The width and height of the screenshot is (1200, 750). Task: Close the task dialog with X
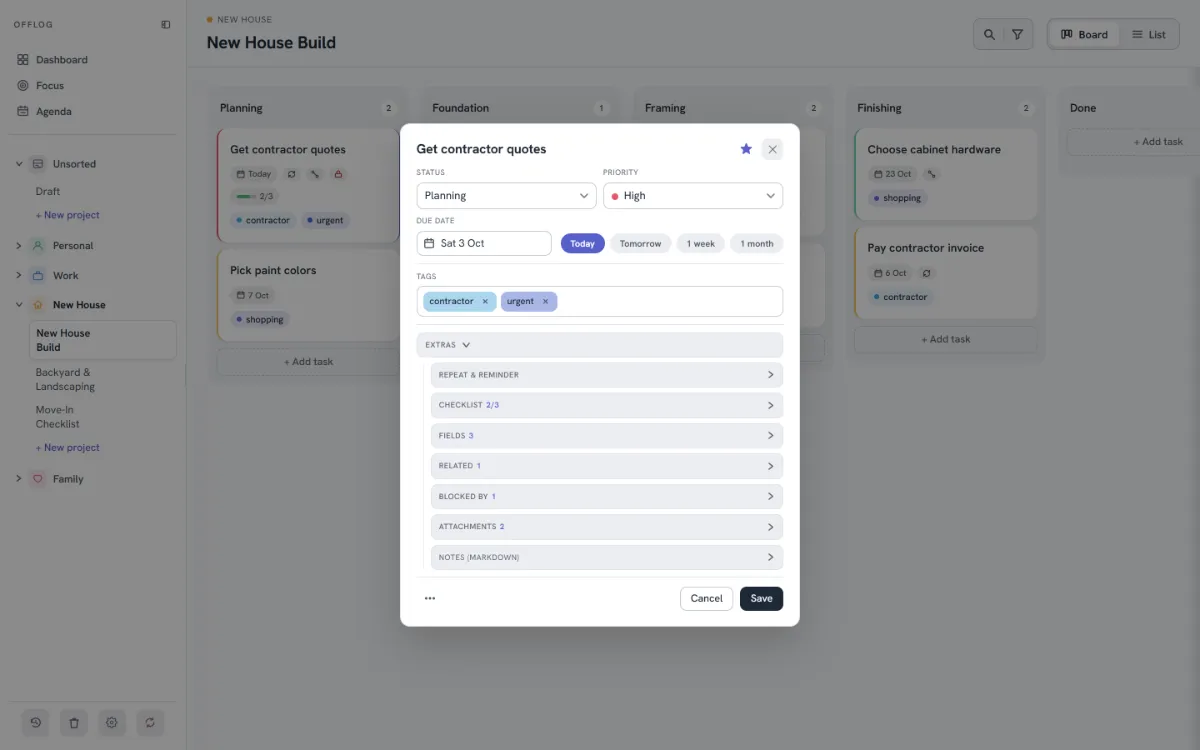(772, 149)
